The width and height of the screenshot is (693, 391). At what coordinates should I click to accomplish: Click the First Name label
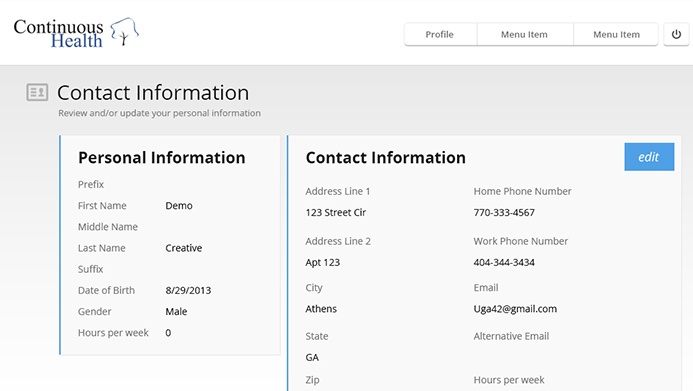tap(102, 205)
